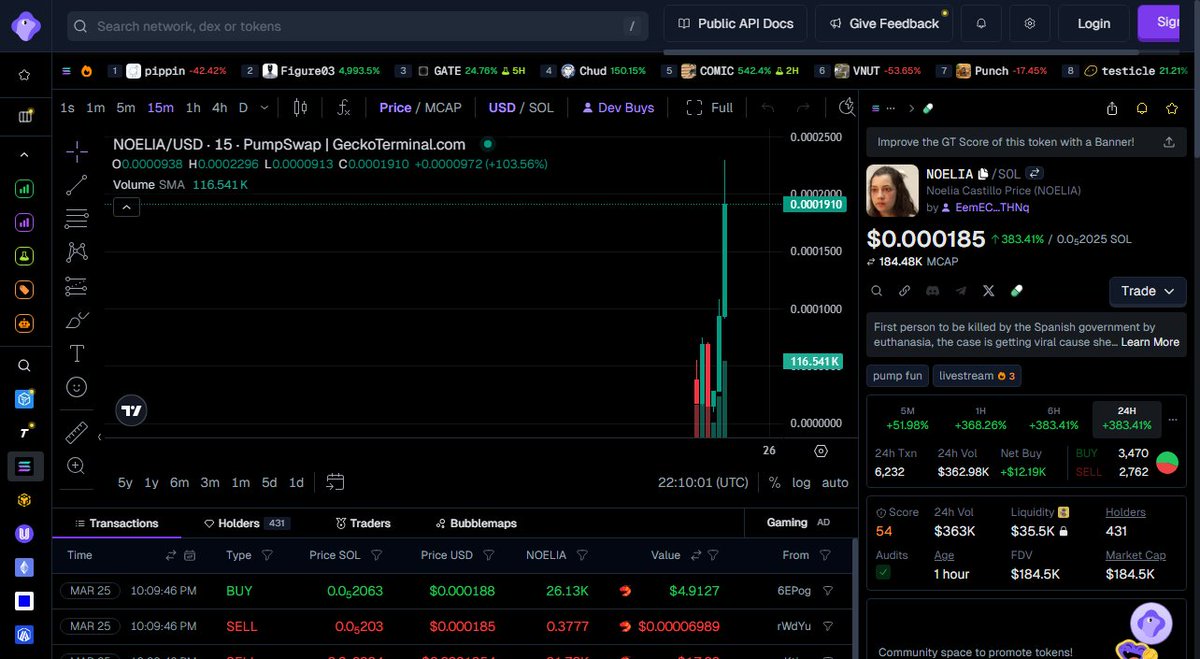
Task: Open Public API Docs
Action: tap(735, 23)
